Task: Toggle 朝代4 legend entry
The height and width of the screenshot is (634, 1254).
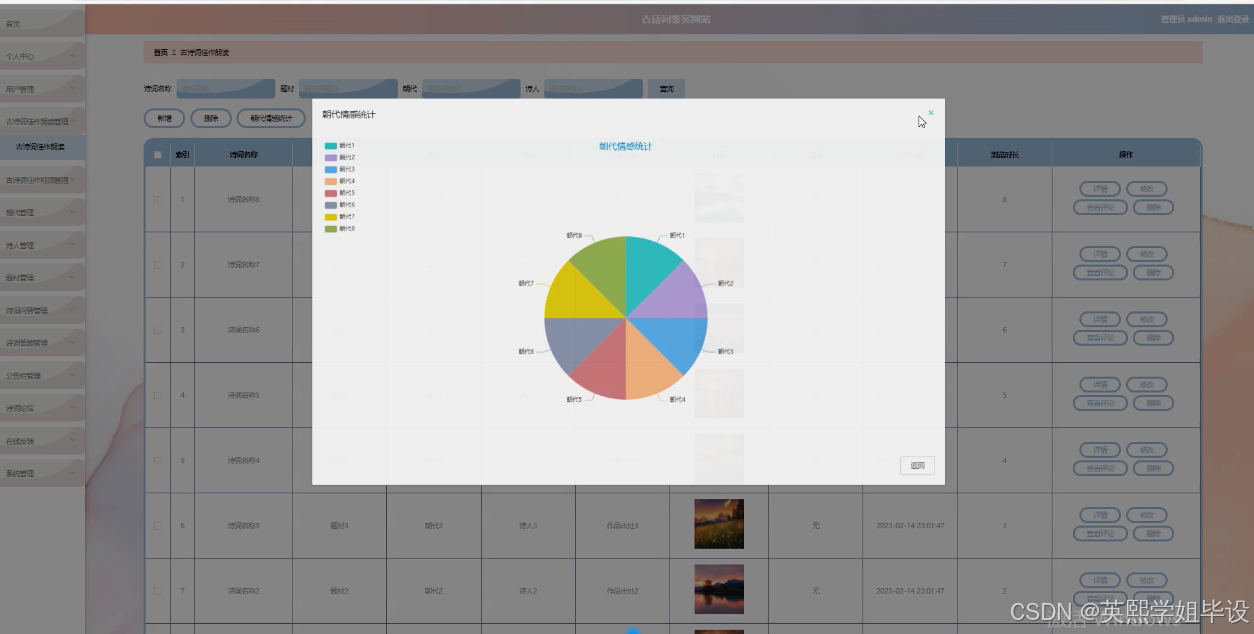Action: tap(340, 181)
